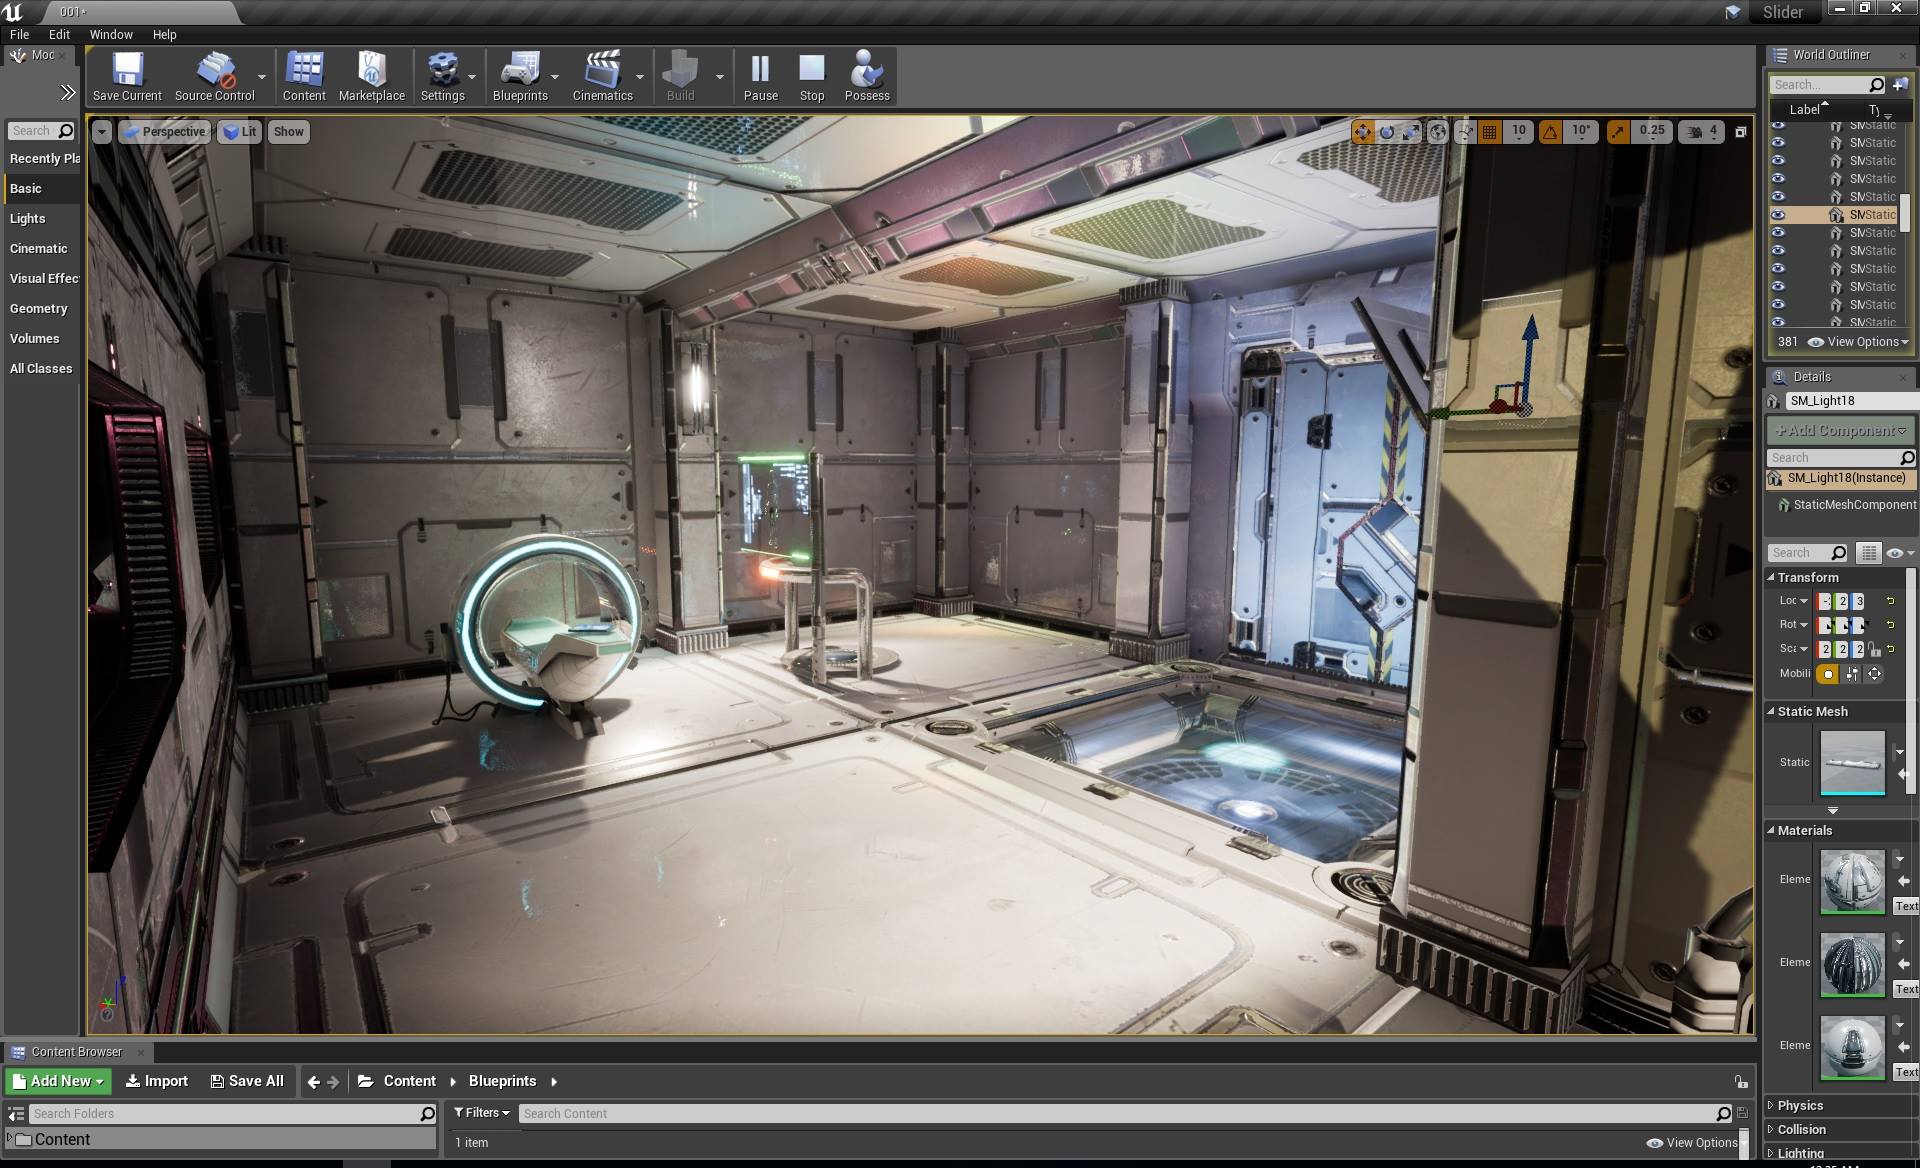Image resolution: width=1920 pixels, height=1168 pixels.
Task: Stop the running simulation
Action: pyautogui.click(x=811, y=76)
